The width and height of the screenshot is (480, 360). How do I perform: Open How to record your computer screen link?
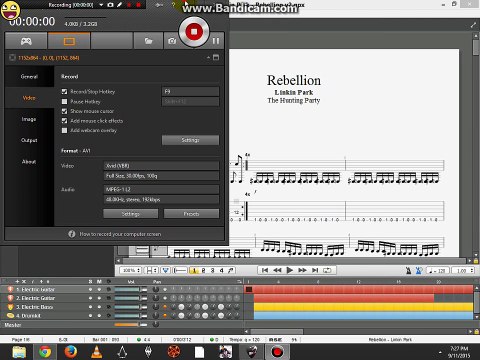pos(120,234)
